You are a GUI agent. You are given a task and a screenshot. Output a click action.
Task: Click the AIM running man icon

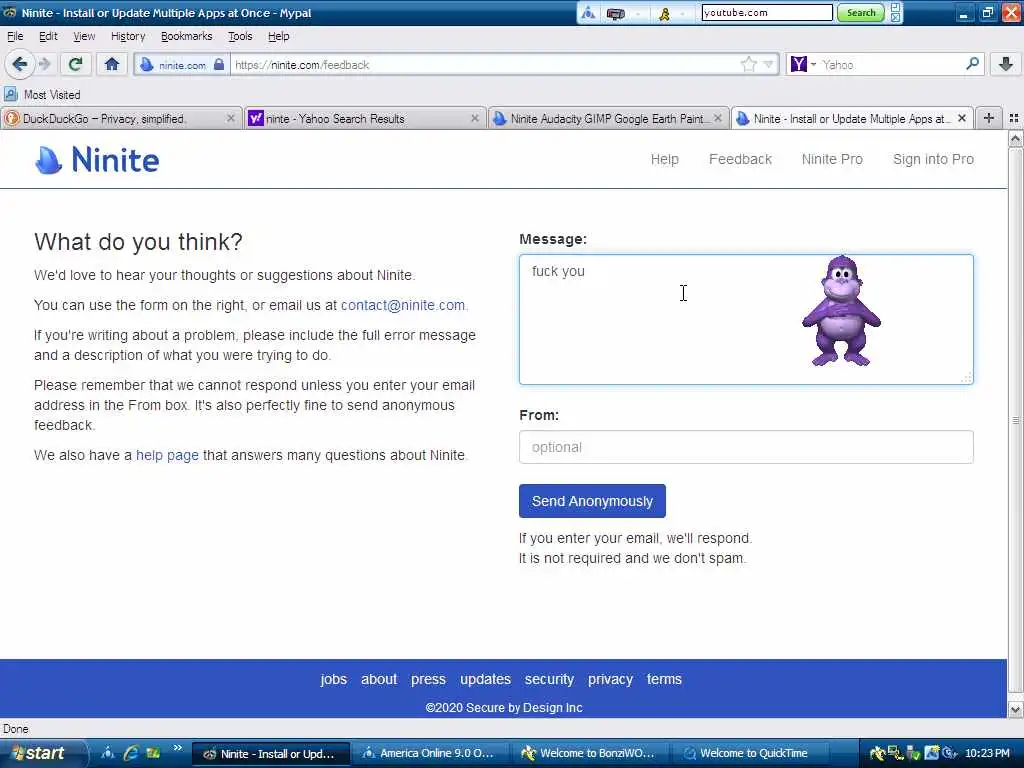pyautogui.click(x=665, y=13)
